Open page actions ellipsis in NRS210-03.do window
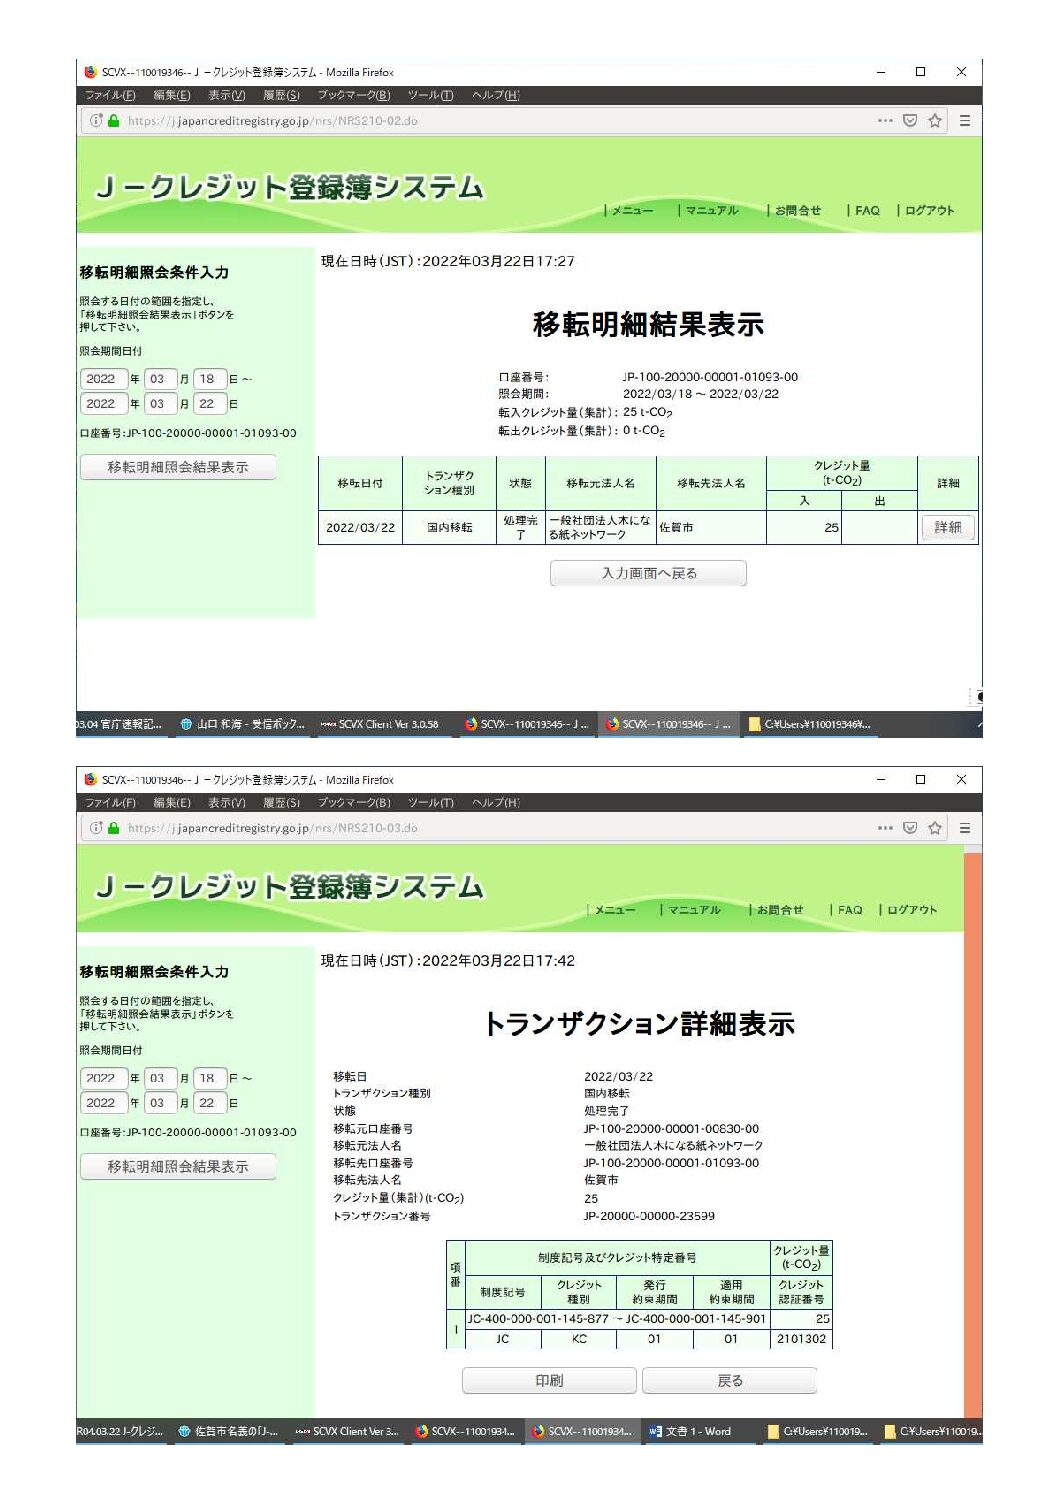The height and width of the screenshot is (1497, 1058). click(x=885, y=828)
